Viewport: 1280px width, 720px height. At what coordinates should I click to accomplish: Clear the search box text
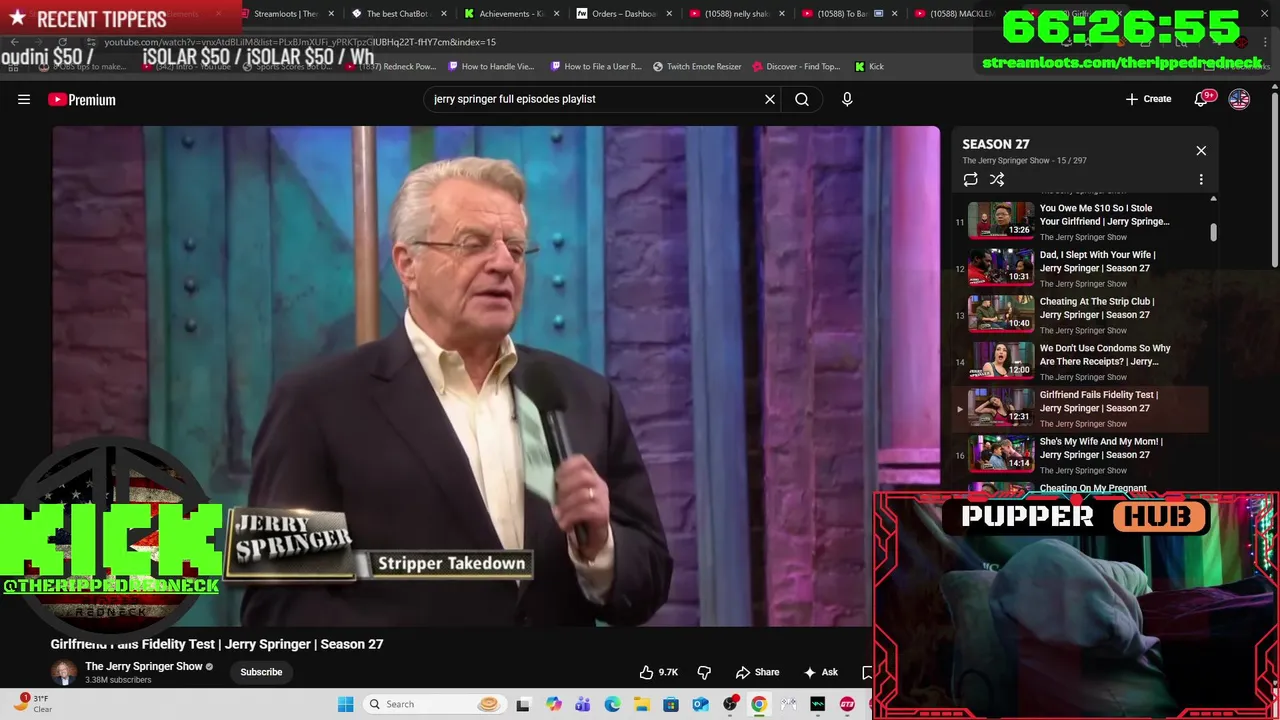[770, 99]
